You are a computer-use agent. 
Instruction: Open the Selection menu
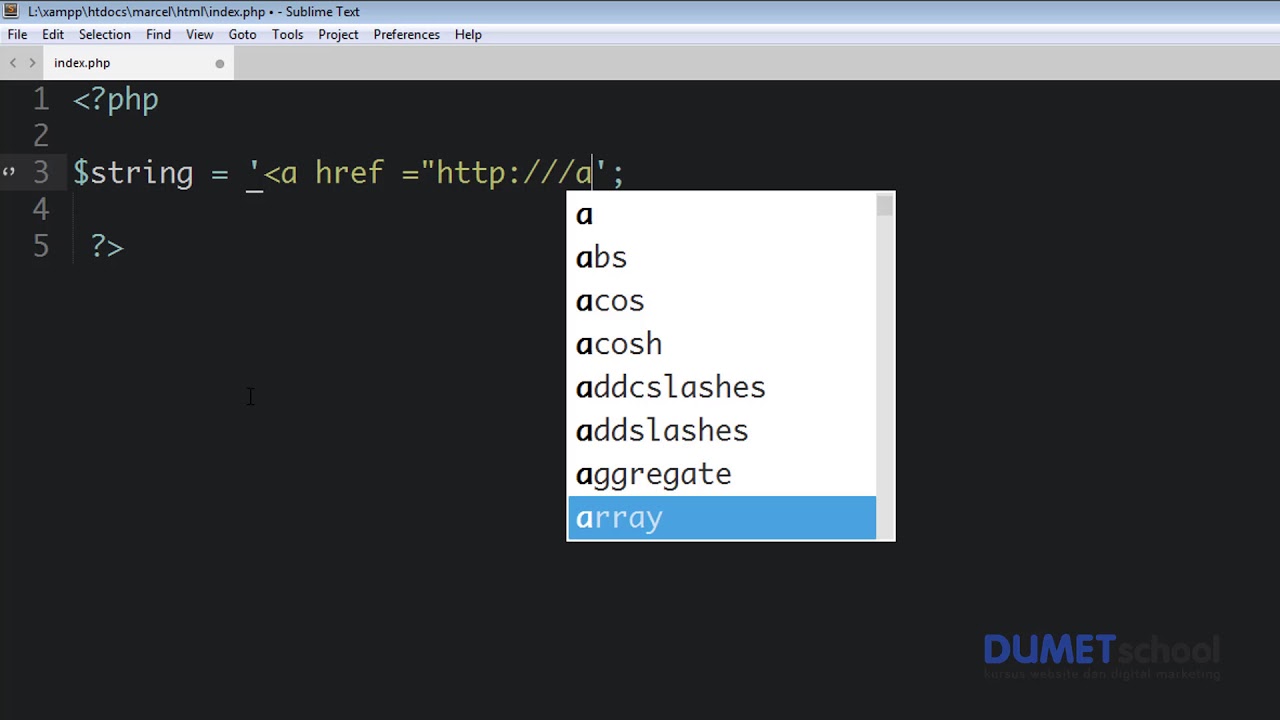coord(105,34)
